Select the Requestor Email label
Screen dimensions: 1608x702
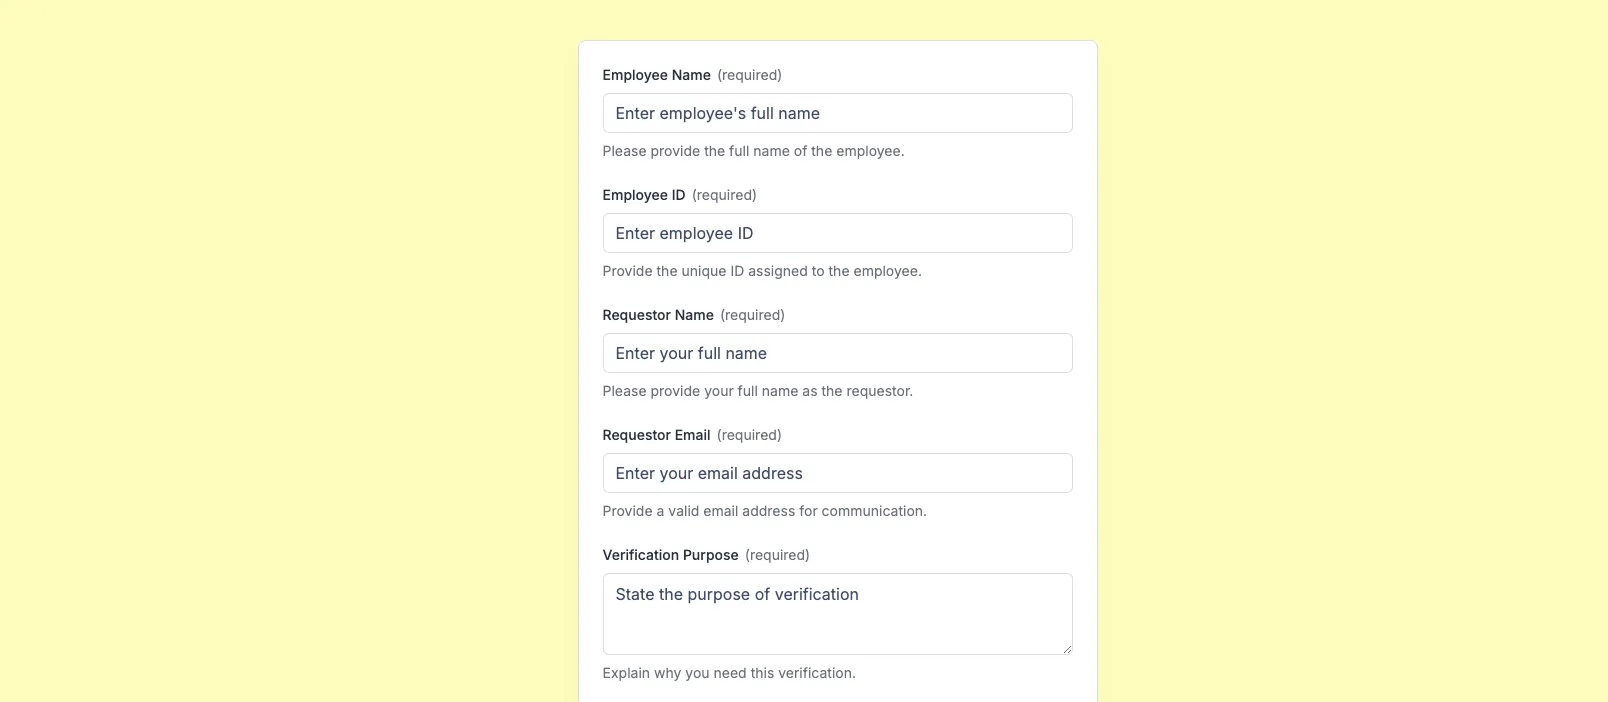click(656, 435)
